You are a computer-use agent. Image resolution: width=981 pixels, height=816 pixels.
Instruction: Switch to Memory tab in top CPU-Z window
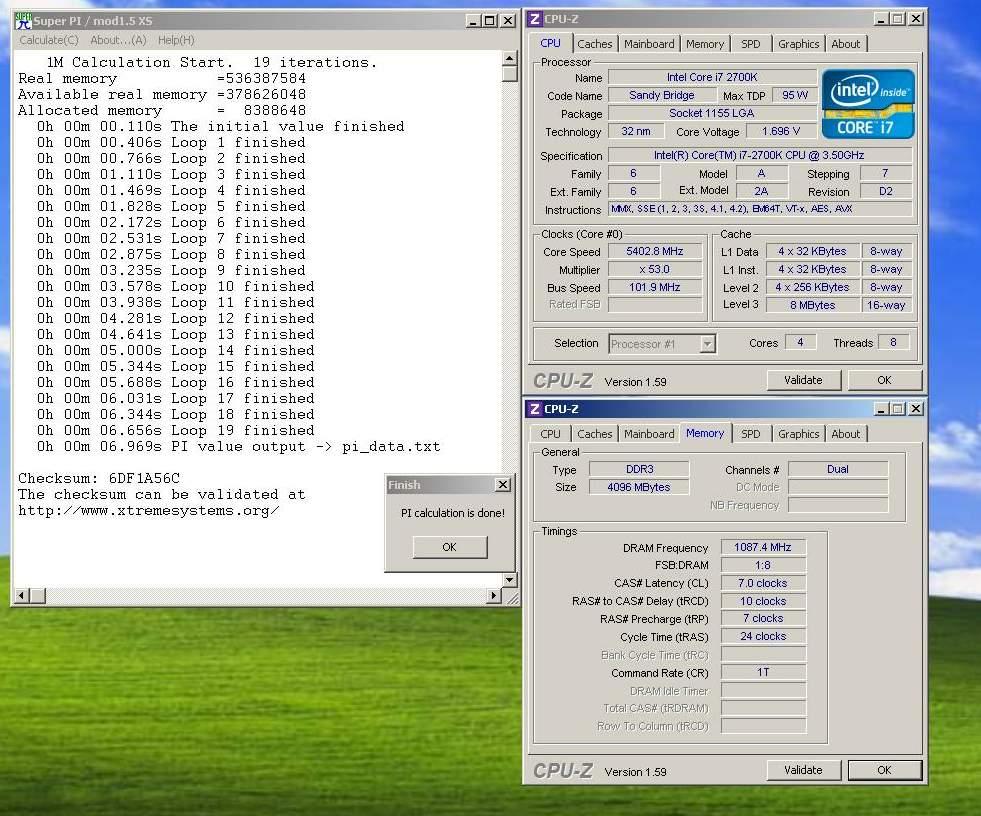click(x=704, y=44)
